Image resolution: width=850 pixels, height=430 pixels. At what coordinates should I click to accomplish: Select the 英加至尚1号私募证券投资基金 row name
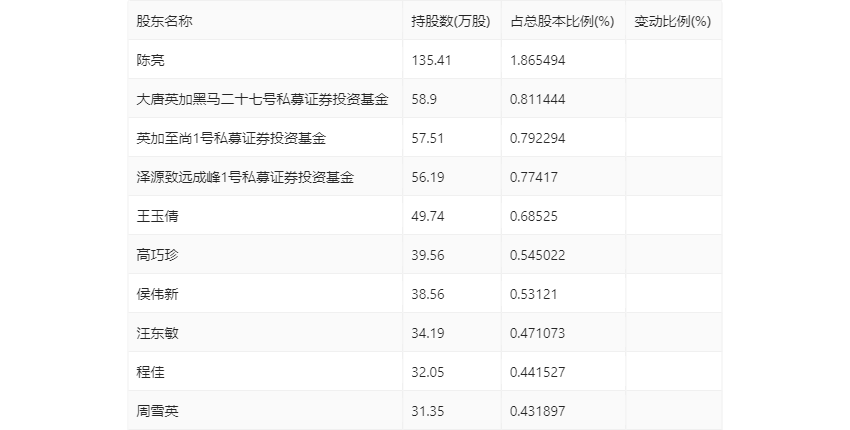(x=231, y=138)
